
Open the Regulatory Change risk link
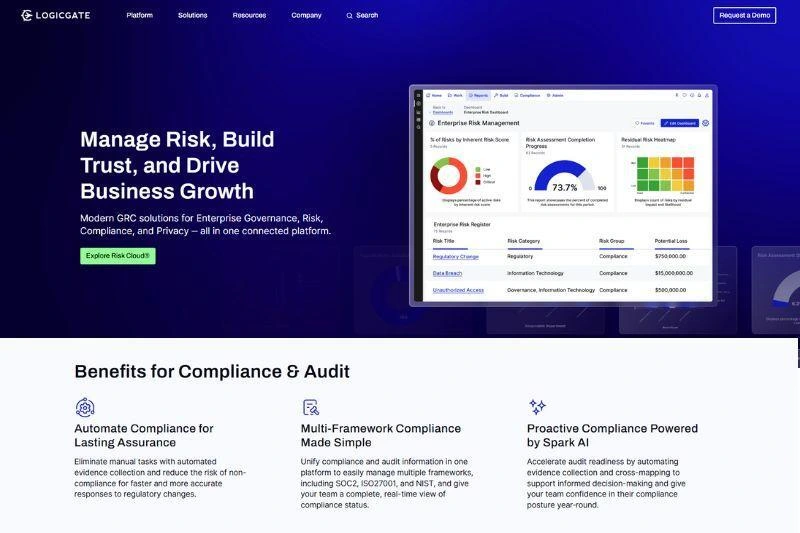pyautogui.click(x=456, y=257)
